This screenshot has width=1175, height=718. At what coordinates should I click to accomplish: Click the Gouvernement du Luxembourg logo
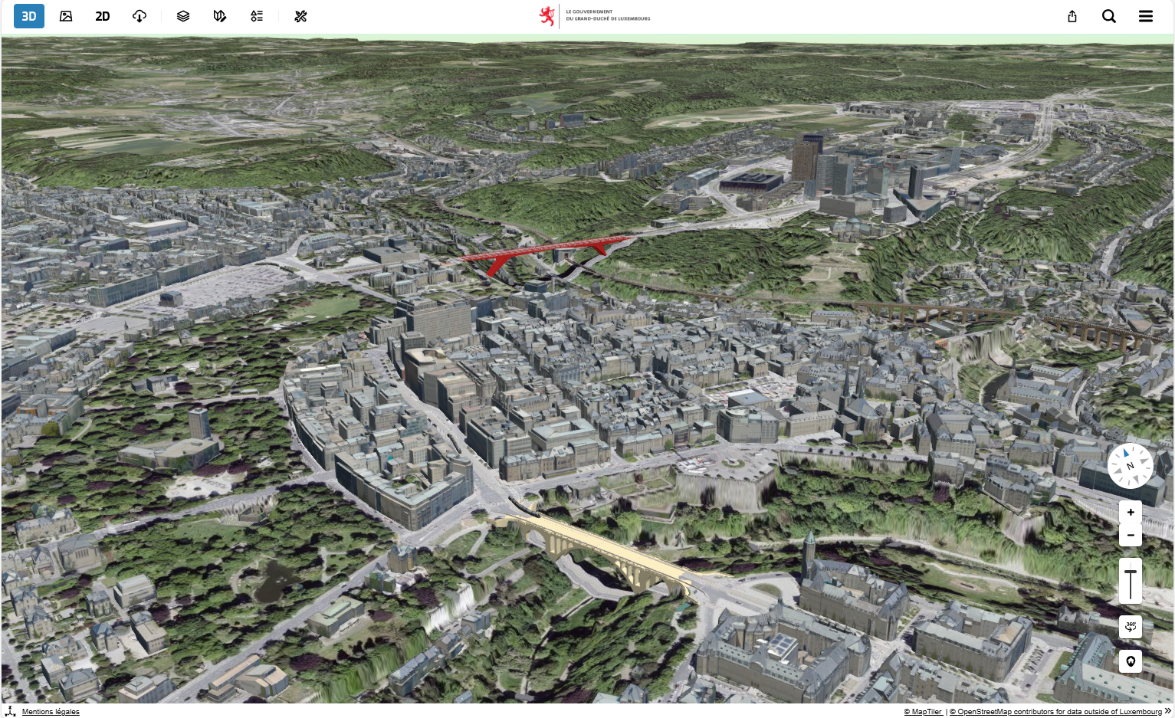pos(595,16)
